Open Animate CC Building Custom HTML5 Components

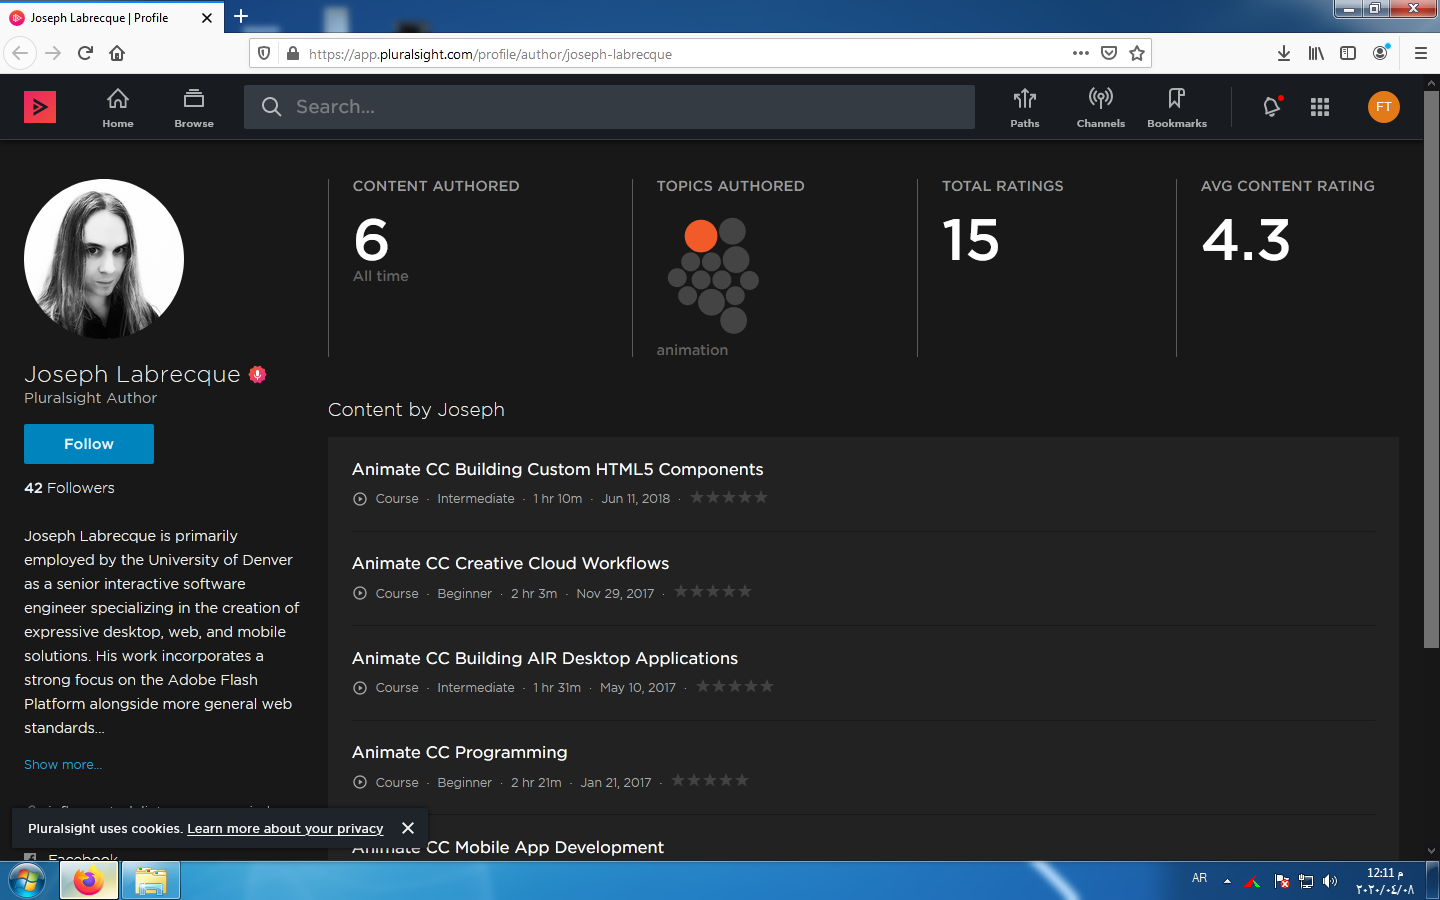557,469
